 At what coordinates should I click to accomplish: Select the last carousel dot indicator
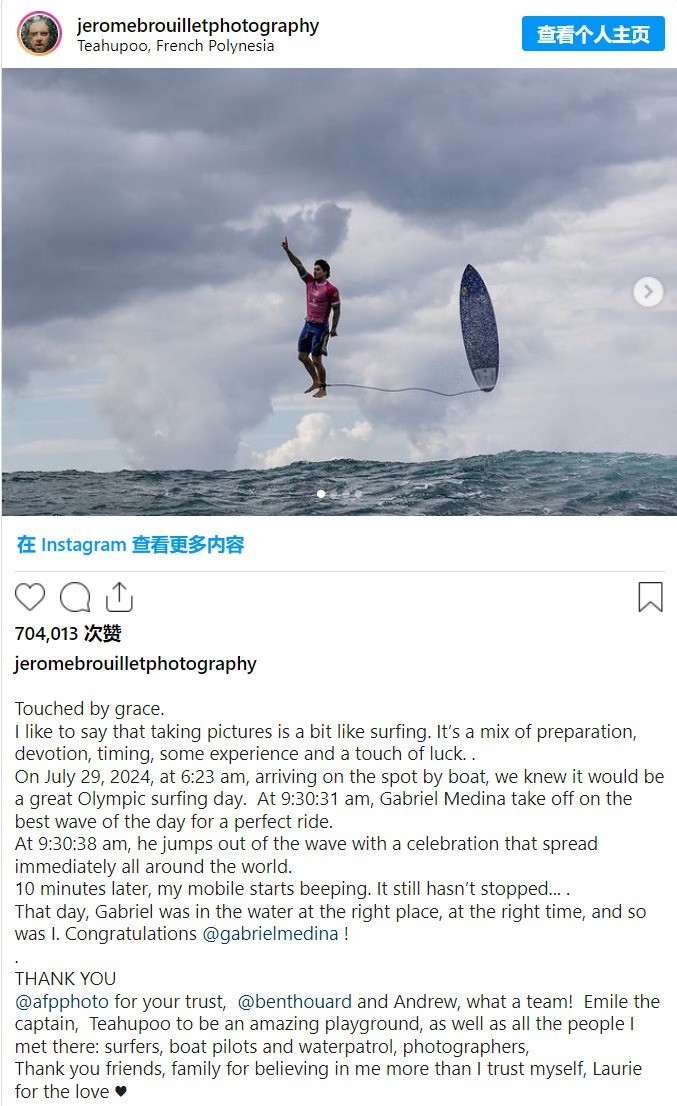[x=358, y=494]
